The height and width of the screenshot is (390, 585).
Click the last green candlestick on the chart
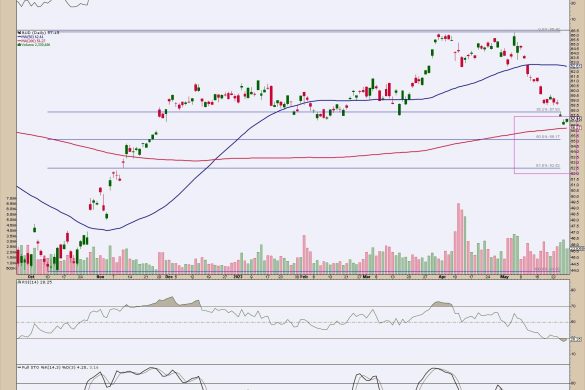567,120
